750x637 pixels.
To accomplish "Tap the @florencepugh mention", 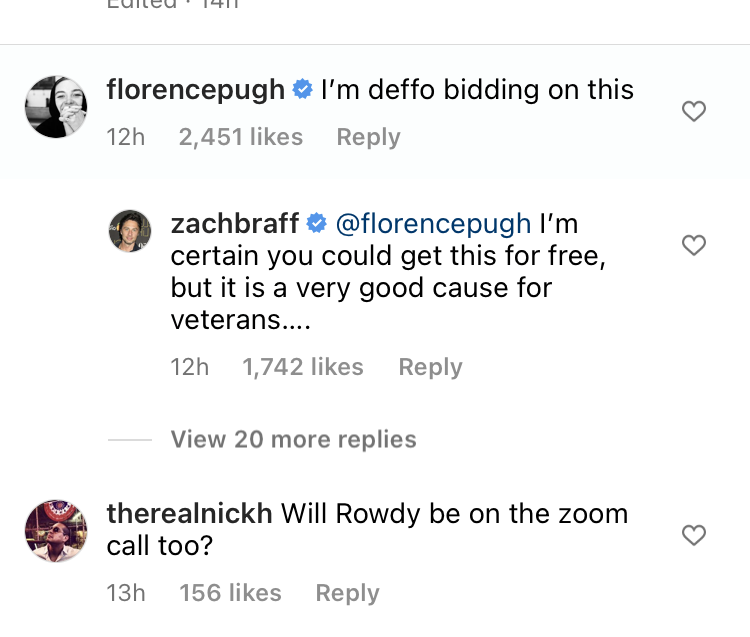I will (431, 223).
